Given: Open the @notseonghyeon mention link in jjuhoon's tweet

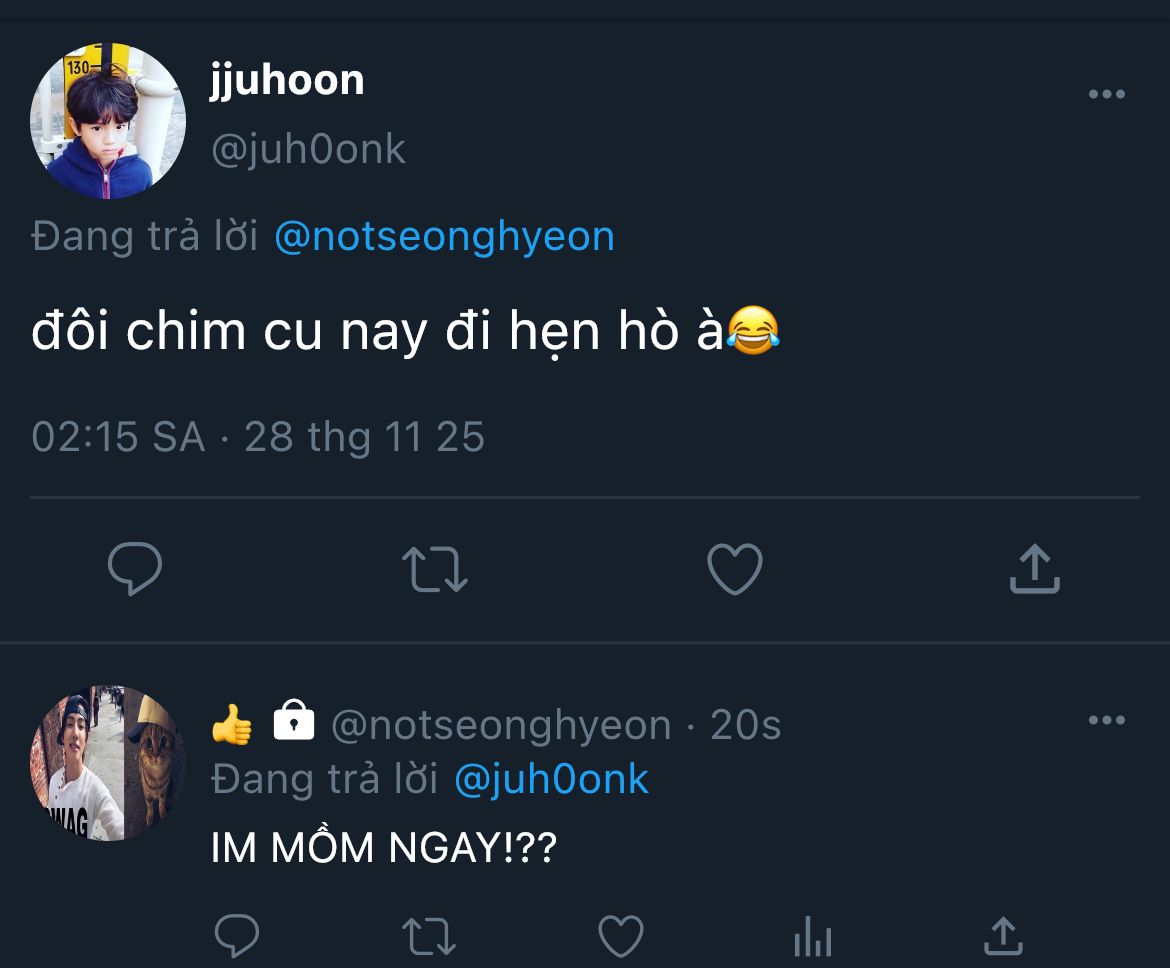Looking at the screenshot, I should (444, 237).
